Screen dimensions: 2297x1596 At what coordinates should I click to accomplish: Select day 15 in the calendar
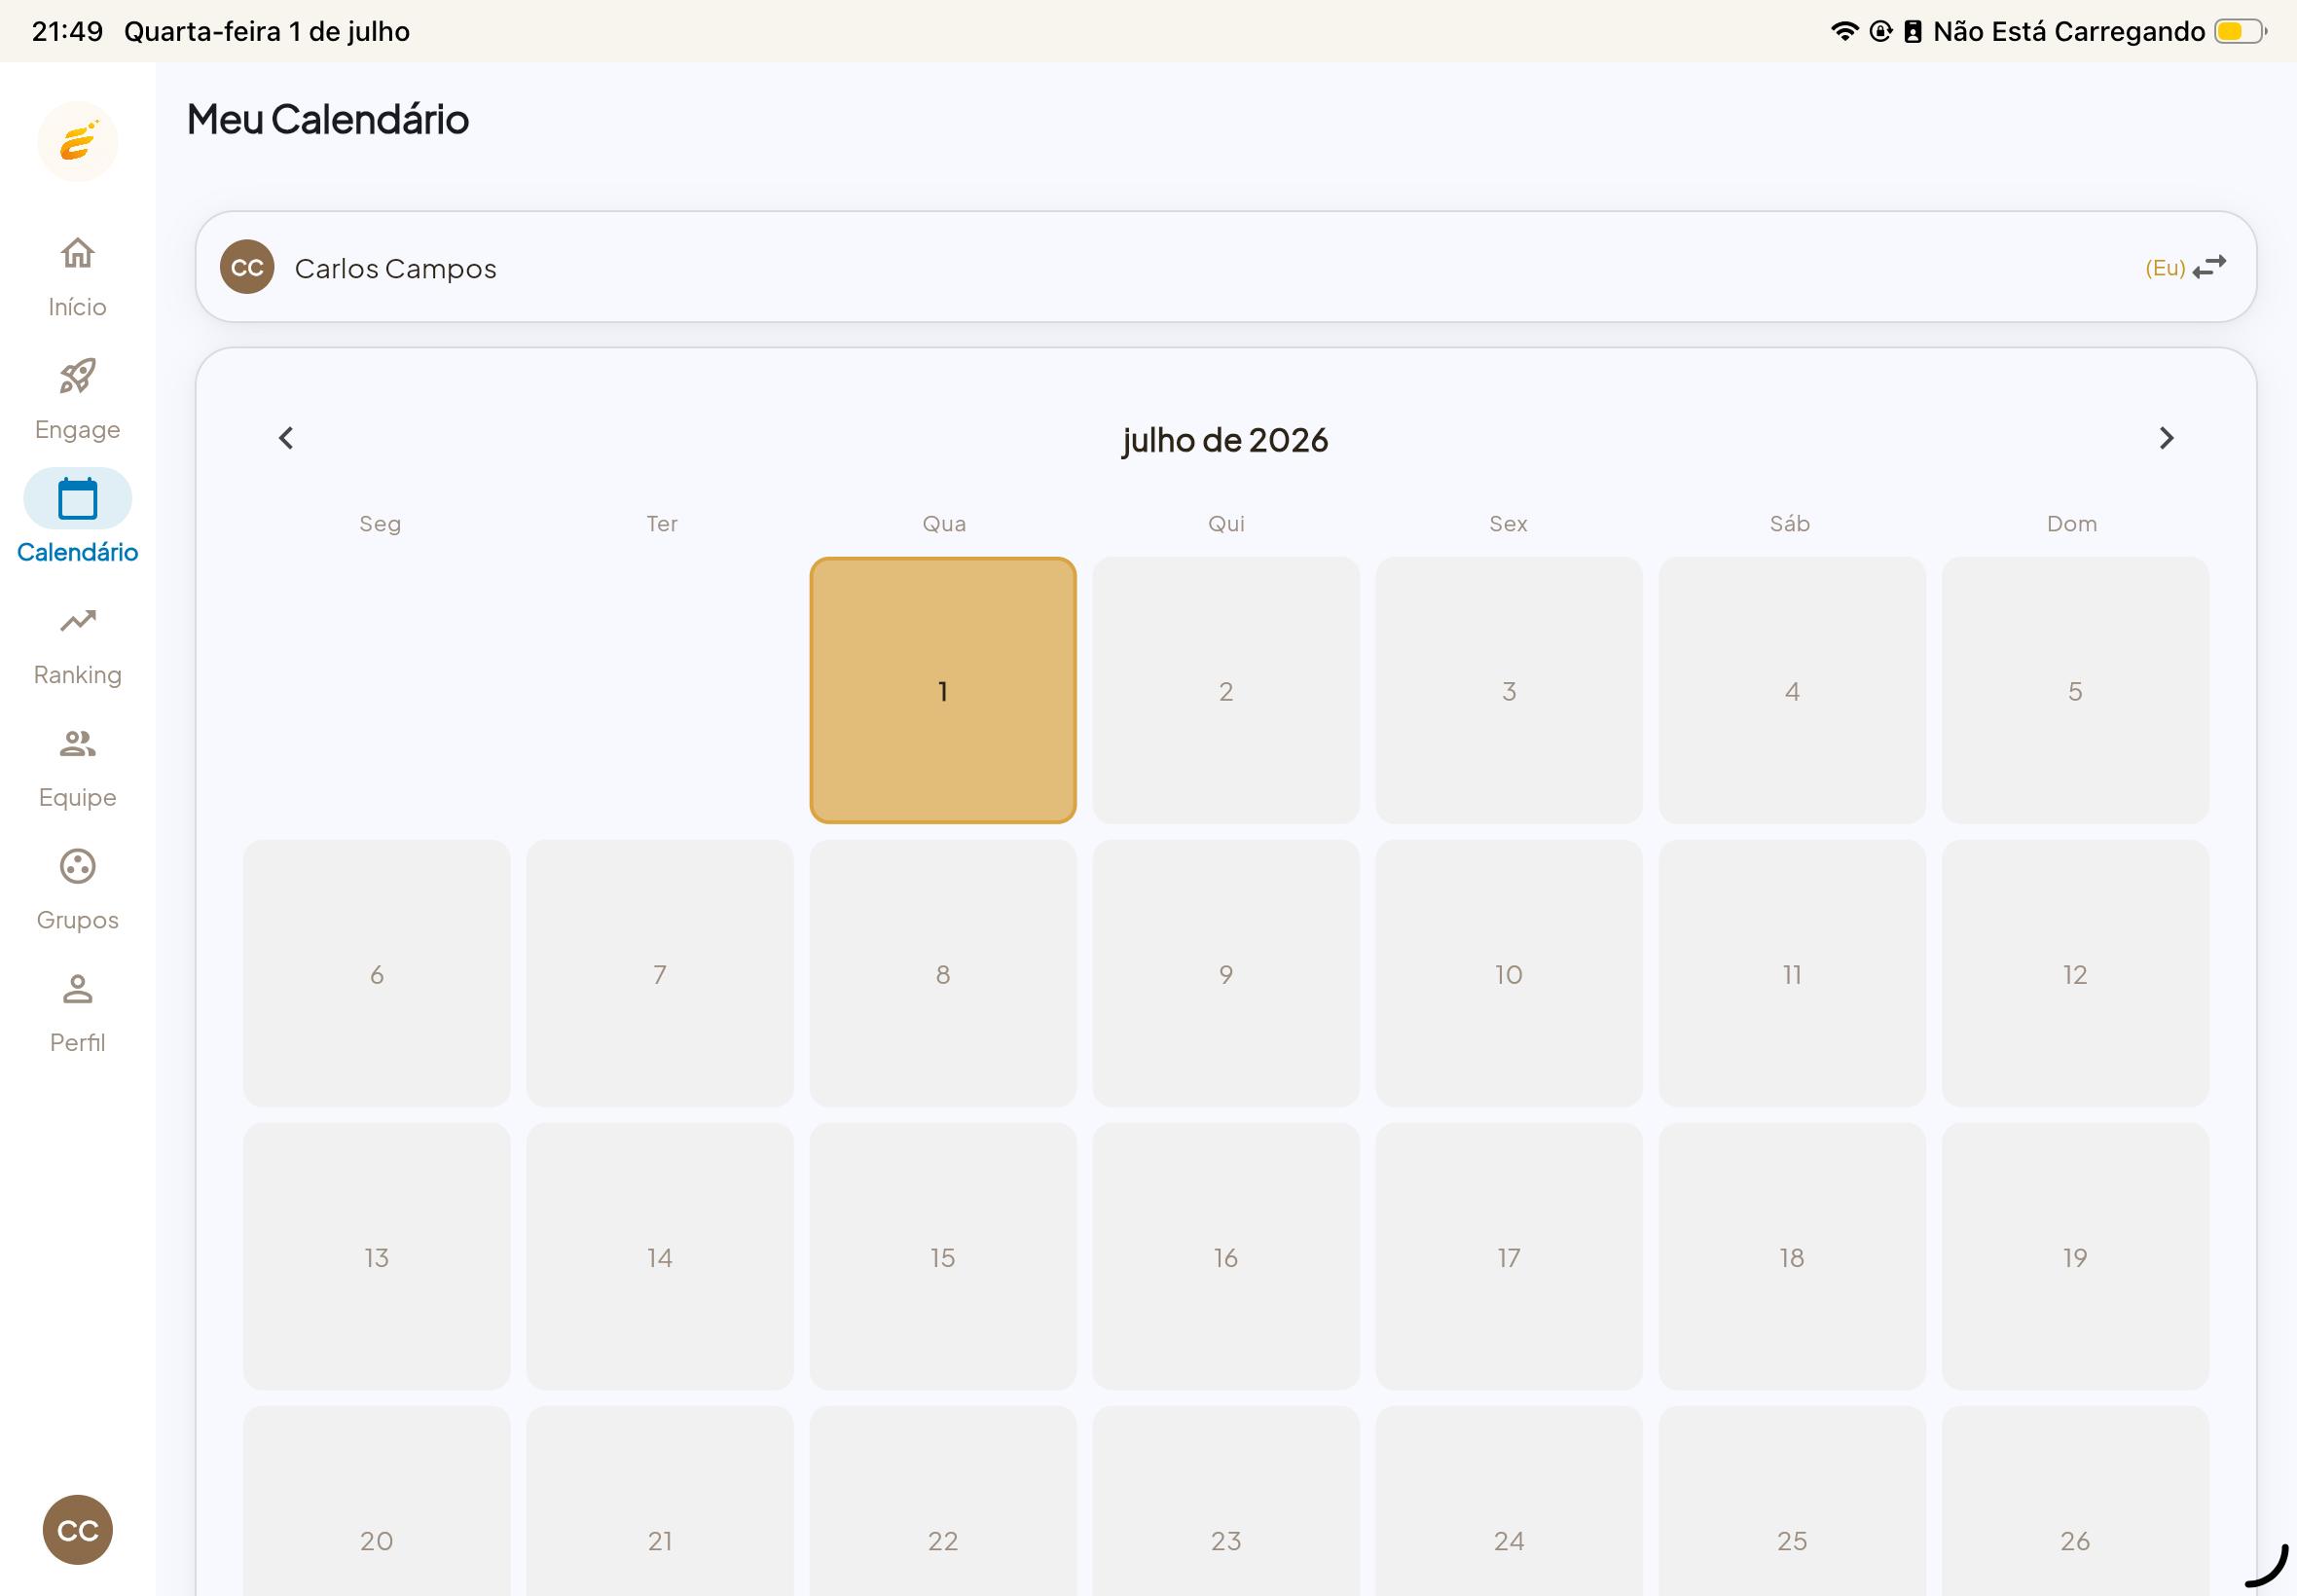(943, 1257)
